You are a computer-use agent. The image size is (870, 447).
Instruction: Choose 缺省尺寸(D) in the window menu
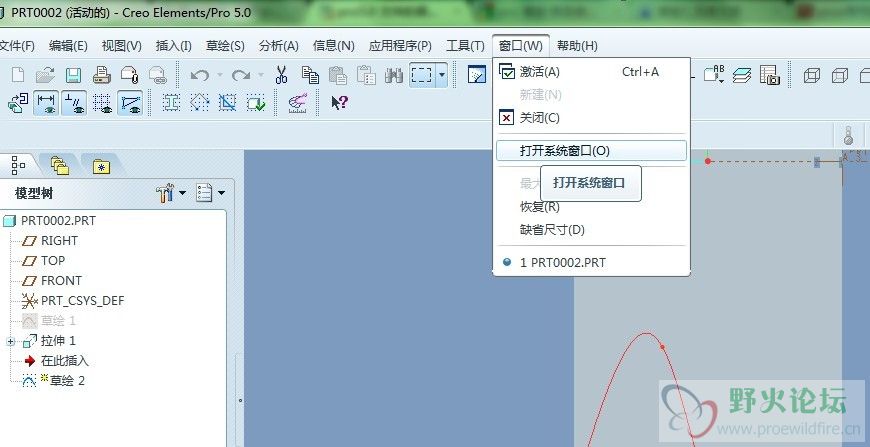591,230
